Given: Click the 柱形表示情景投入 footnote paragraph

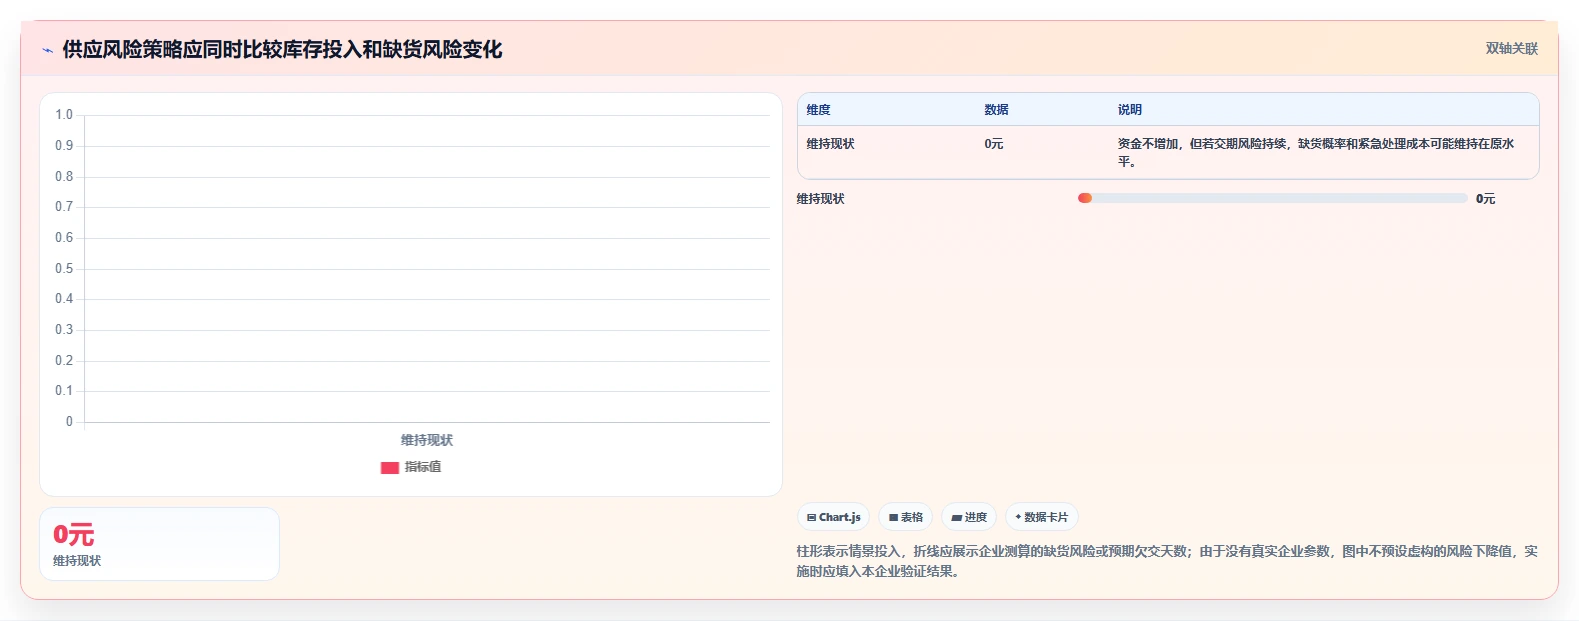Looking at the screenshot, I should [1167, 561].
